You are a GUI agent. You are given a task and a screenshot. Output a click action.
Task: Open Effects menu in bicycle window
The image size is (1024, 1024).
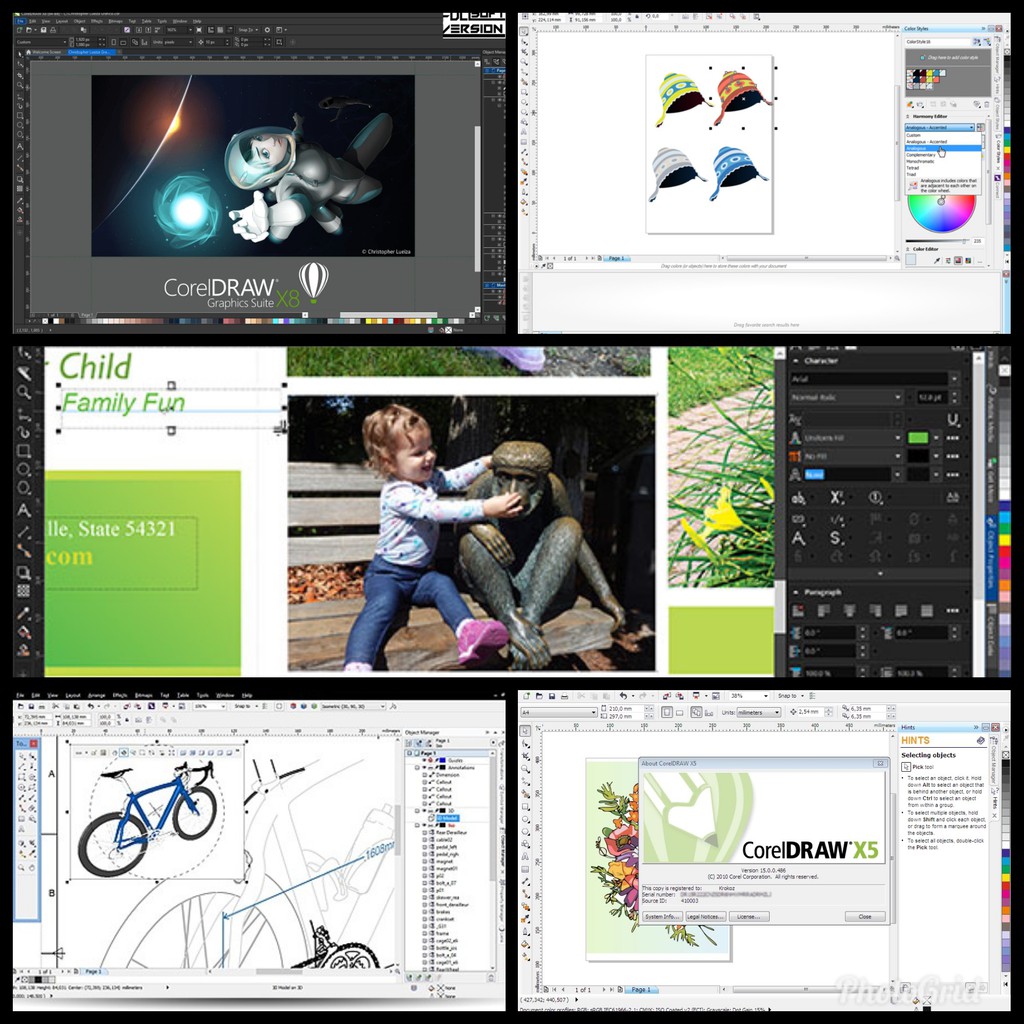(x=120, y=695)
